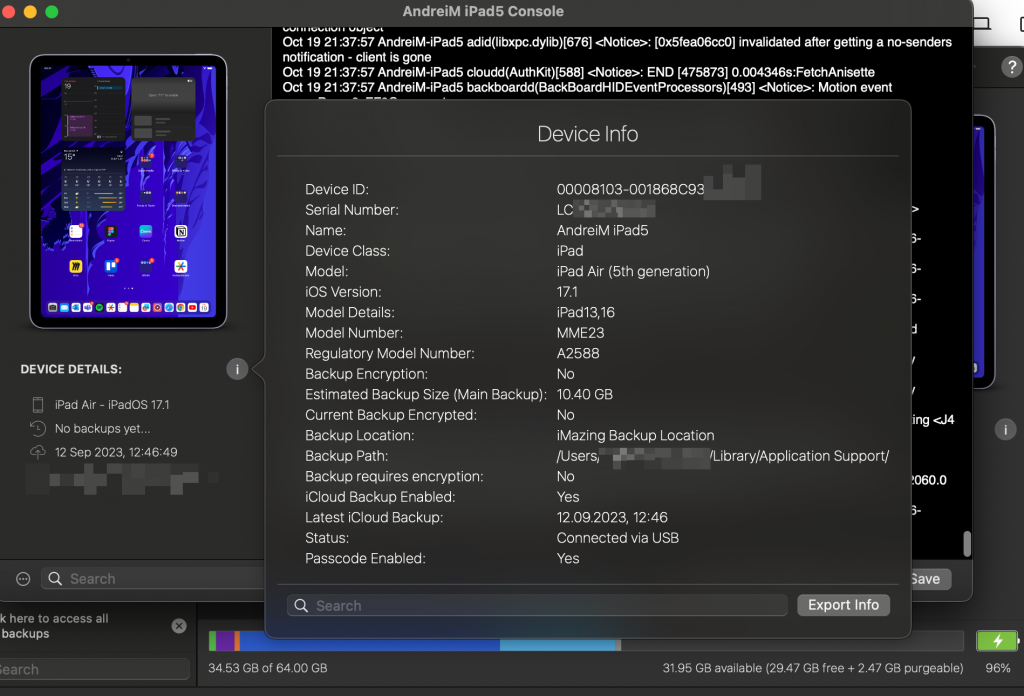Click the Model Number value MME23
The width and height of the screenshot is (1024, 696).
click(x=580, y=333)
